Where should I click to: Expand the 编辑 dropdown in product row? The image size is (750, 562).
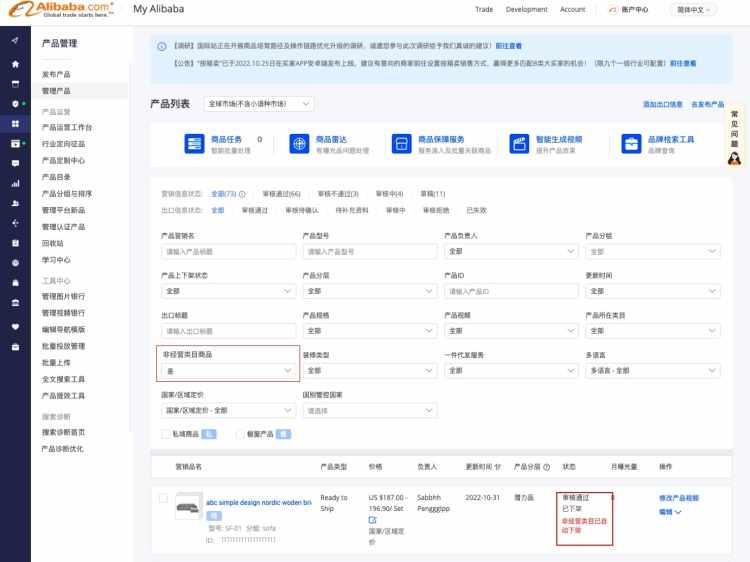click(x=670, y=512)
